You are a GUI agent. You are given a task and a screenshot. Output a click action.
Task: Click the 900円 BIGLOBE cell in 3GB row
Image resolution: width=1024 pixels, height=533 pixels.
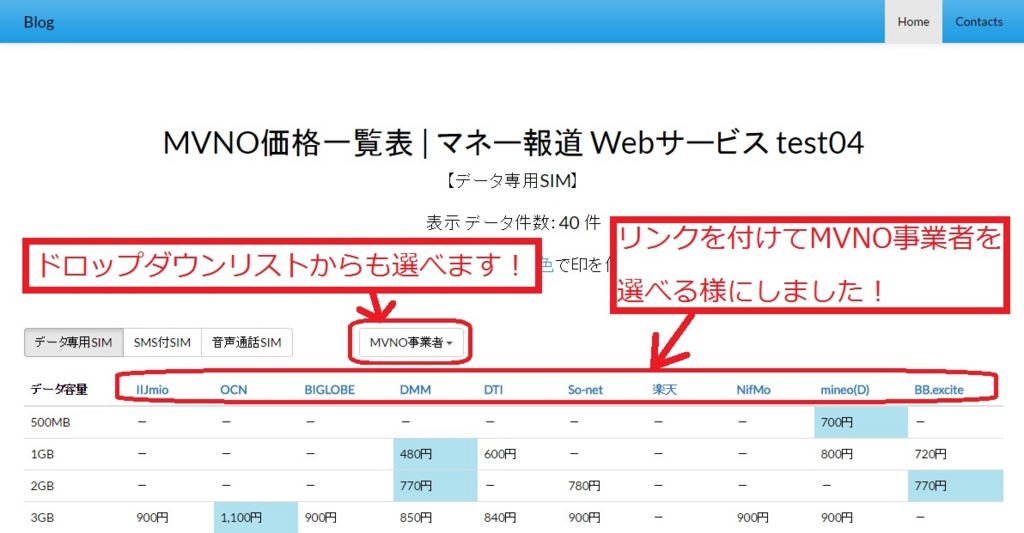[x=321, y=517]
